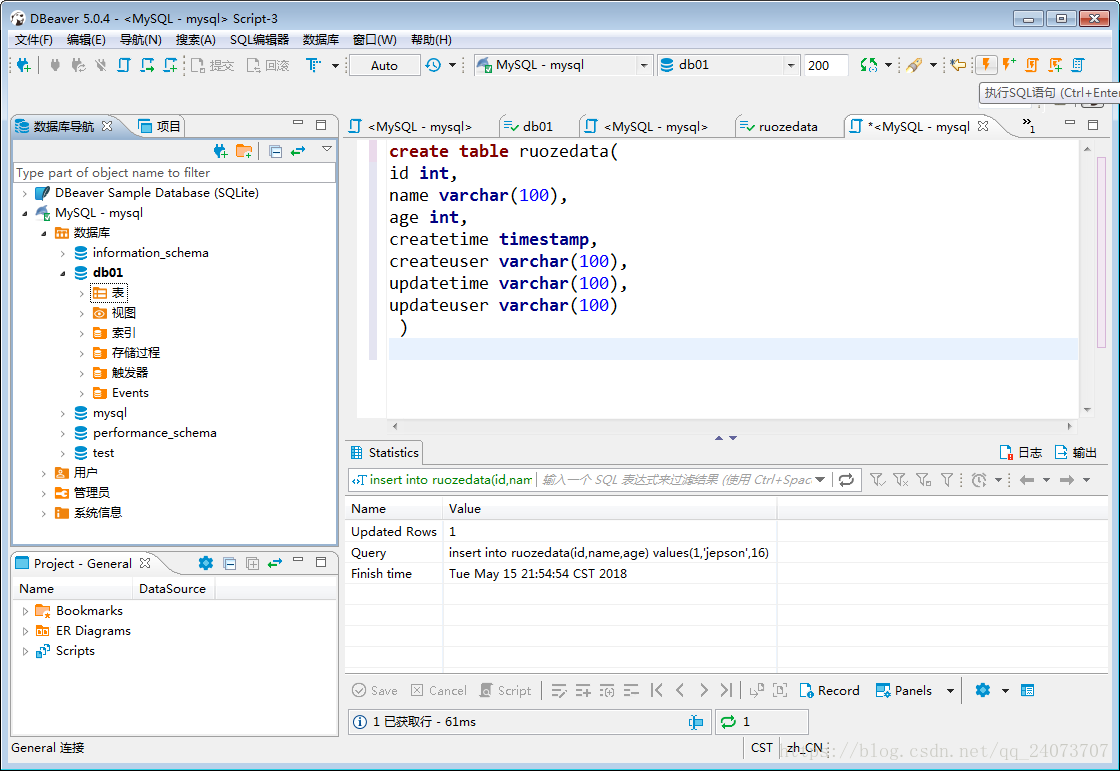Click new folder icon in database navigator toolbar

pos(244,151)
